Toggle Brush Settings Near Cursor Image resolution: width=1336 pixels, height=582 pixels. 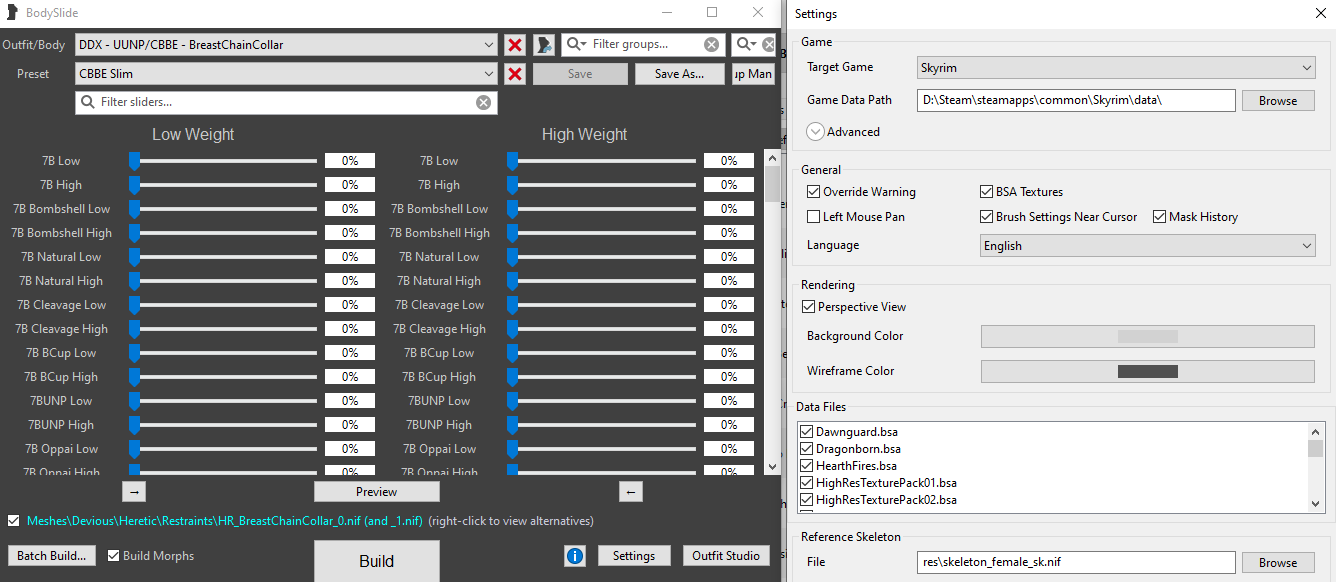coord(986,217)
